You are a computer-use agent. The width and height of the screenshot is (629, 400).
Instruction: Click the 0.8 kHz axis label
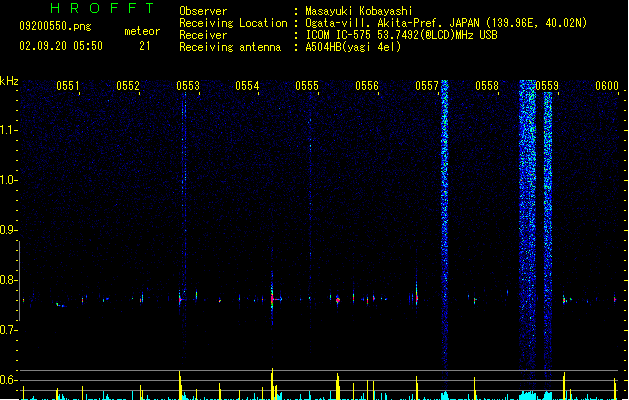point(8,280)
